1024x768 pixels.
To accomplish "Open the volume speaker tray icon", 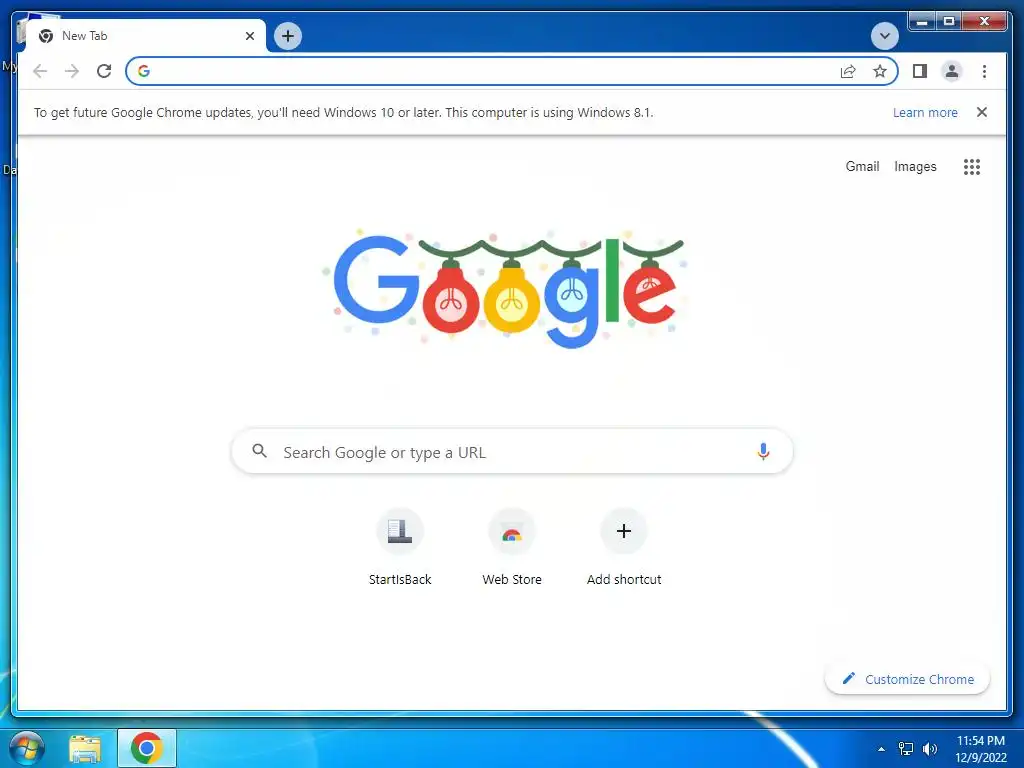I will click(930, 749).
